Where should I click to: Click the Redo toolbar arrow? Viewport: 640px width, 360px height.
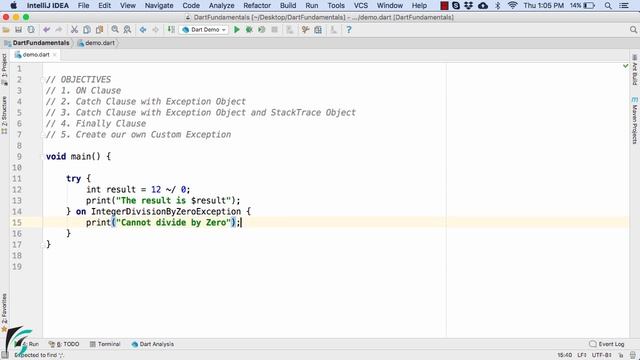click(59, 30)
